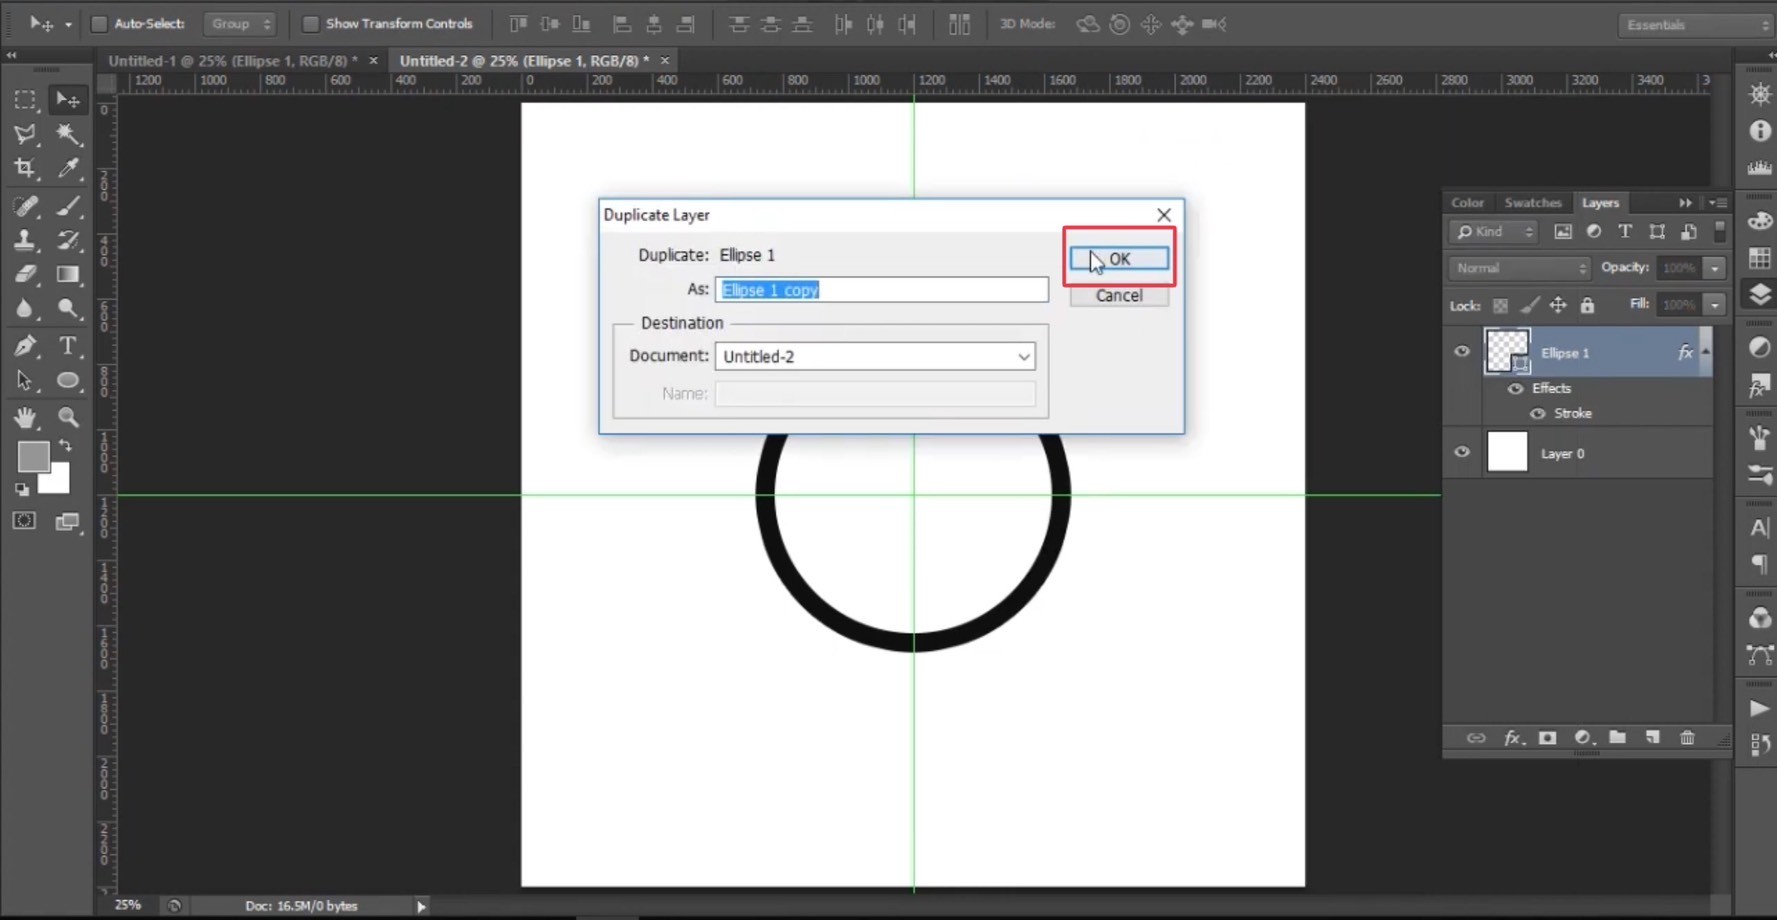Hide the Layer 0 layer
Screen dimensions: 1777x920
(1461, 452)
